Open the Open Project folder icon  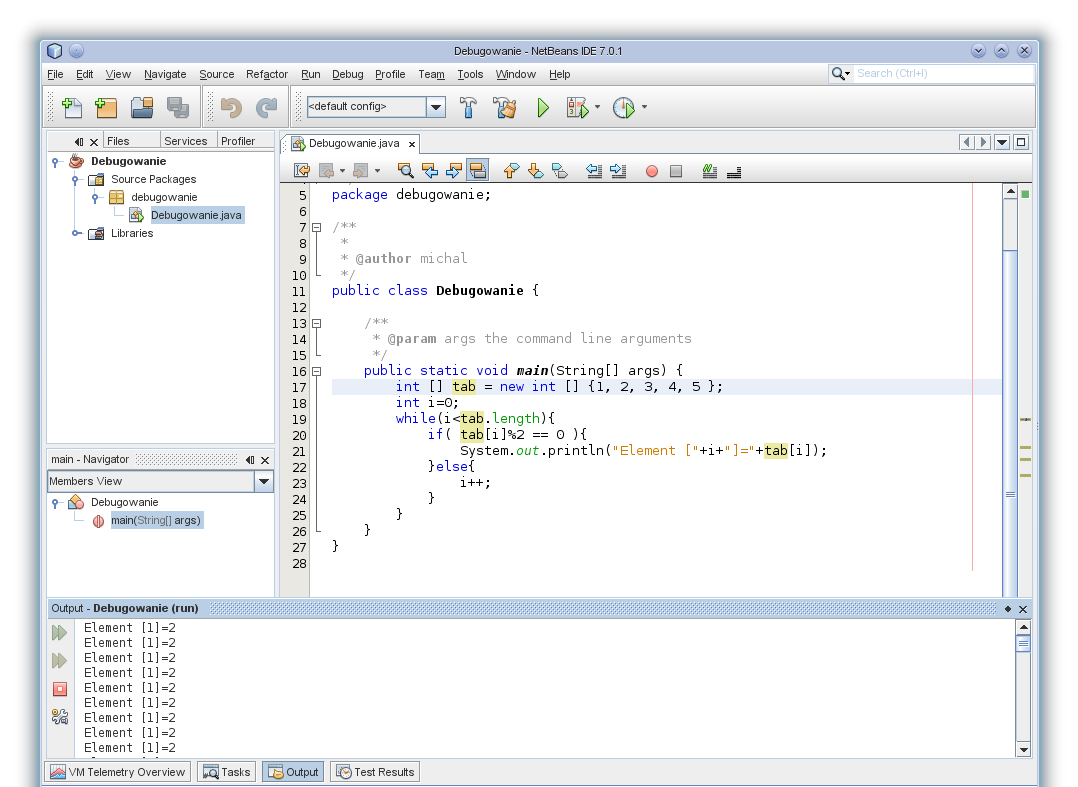[142, 108]
